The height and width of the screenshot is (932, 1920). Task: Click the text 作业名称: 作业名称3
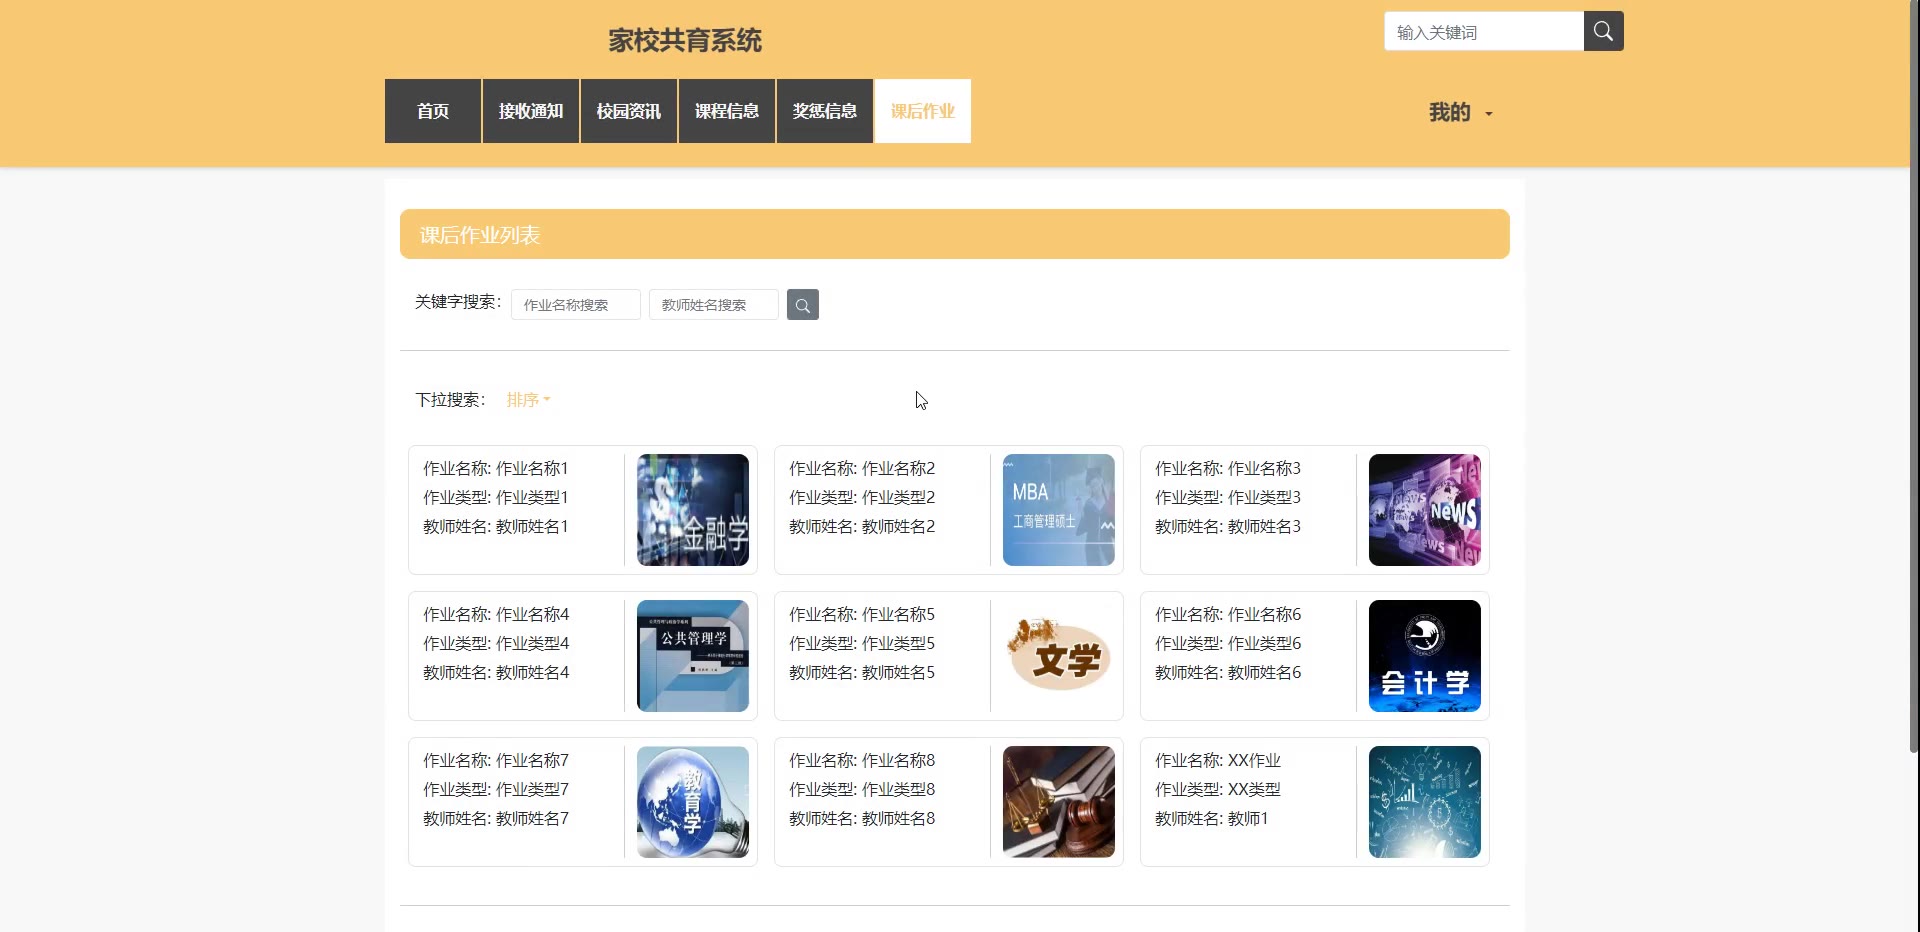[1228, 468]
